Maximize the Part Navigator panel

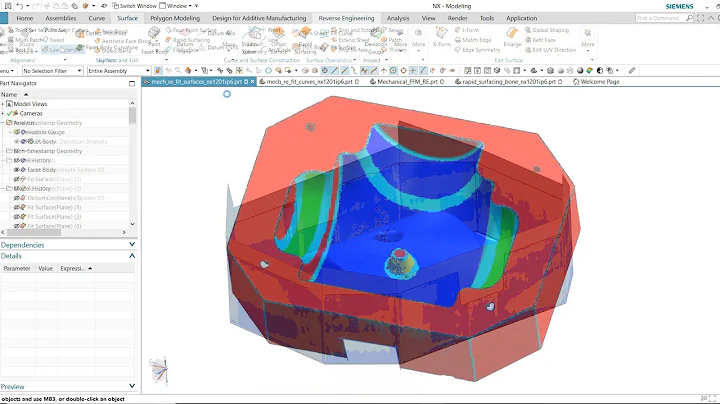(x=132, y=84)
